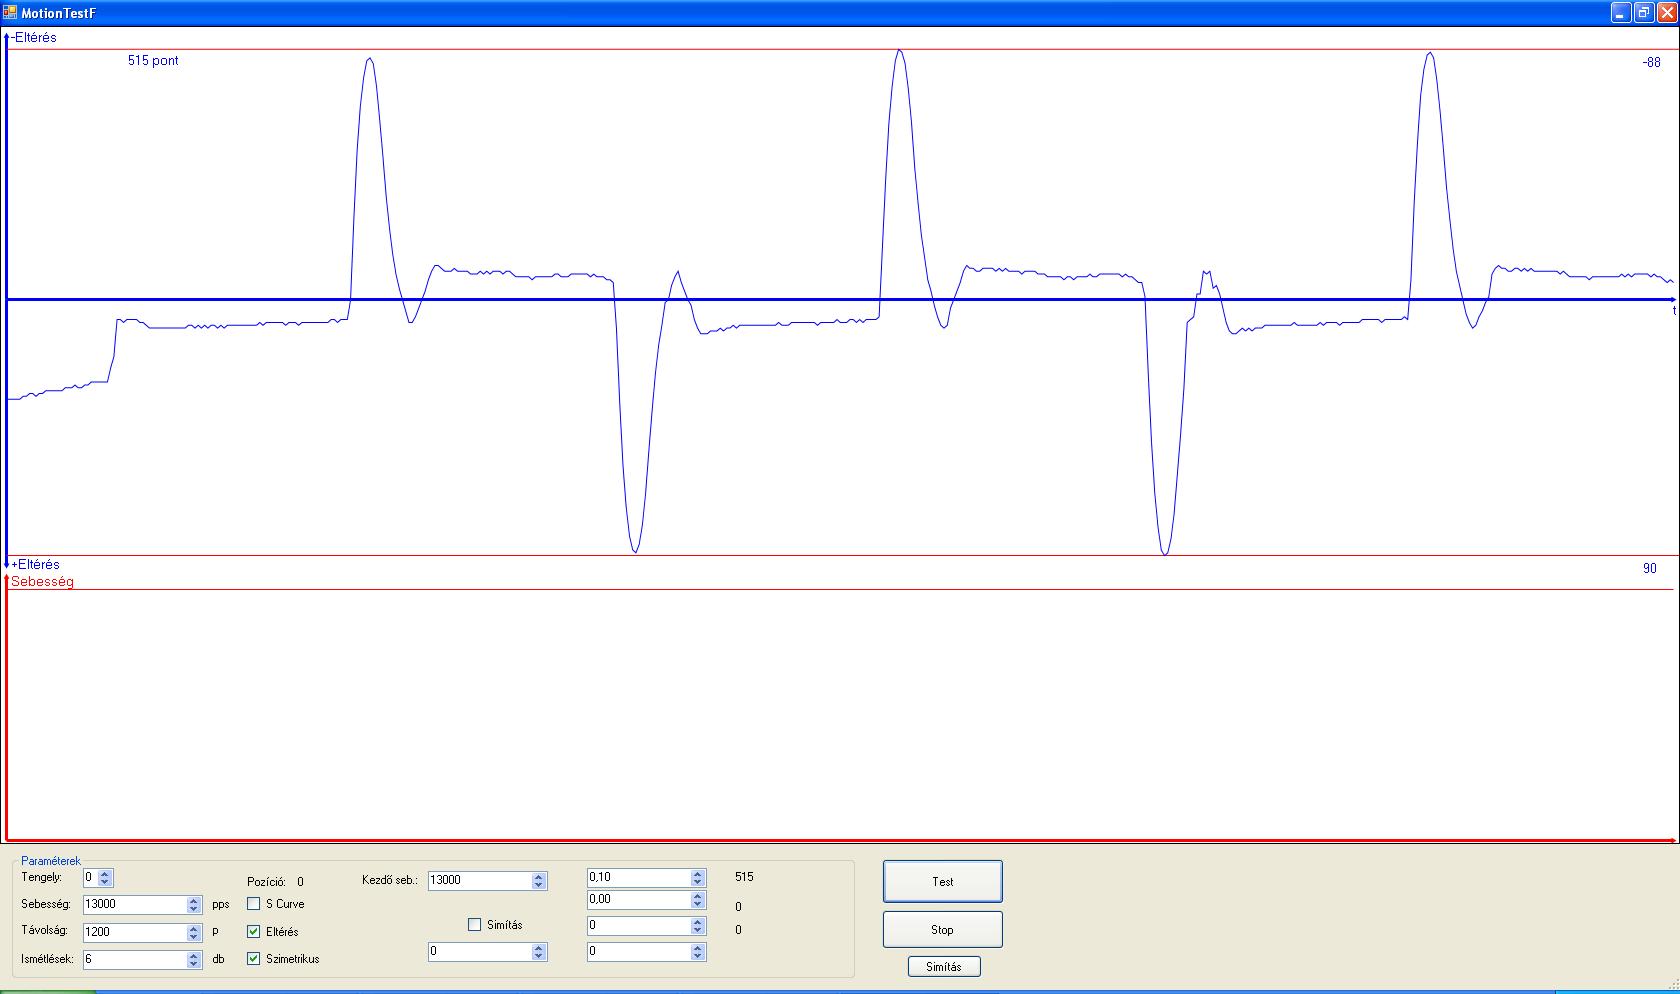Increase Távolság with its up arrow
The image size is (1680, 994).
click(x=194, y=928)
